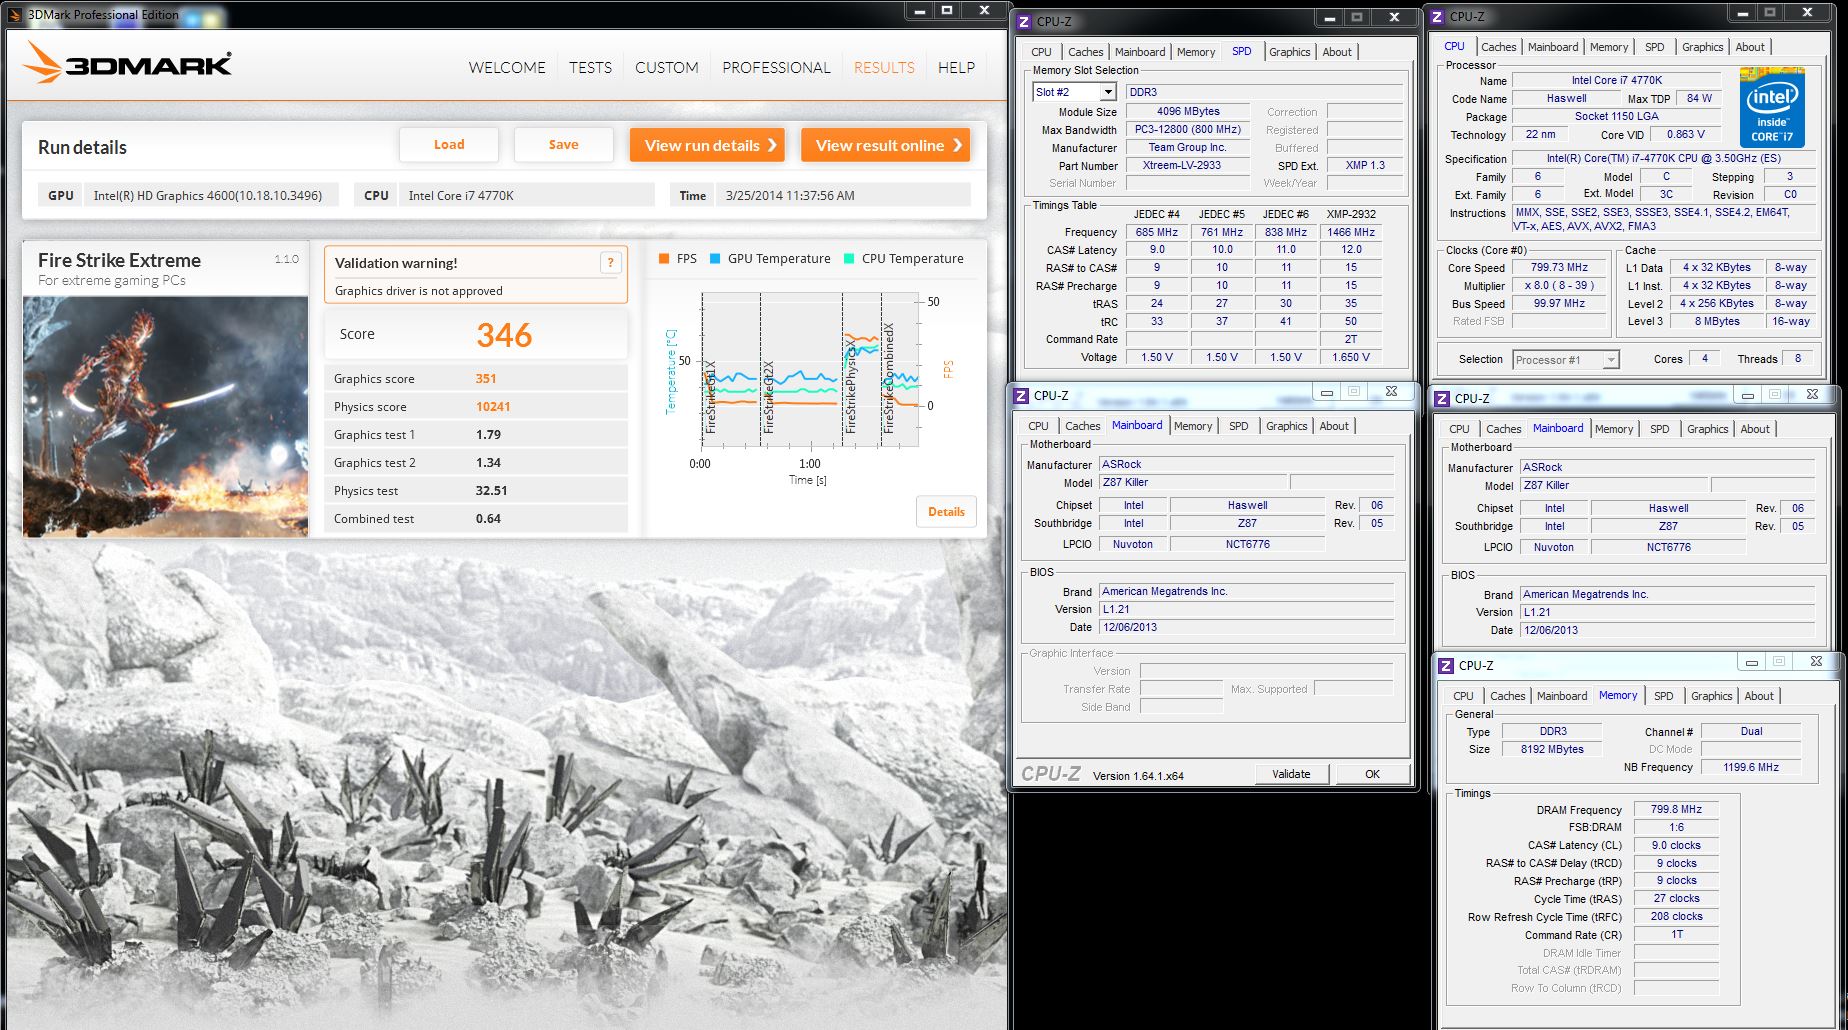Click the Validate button in CPU-Z
Image resolution: width=1848 pixels, height=1030 pixels.
pyautogui.click(x=1291, y=774)
